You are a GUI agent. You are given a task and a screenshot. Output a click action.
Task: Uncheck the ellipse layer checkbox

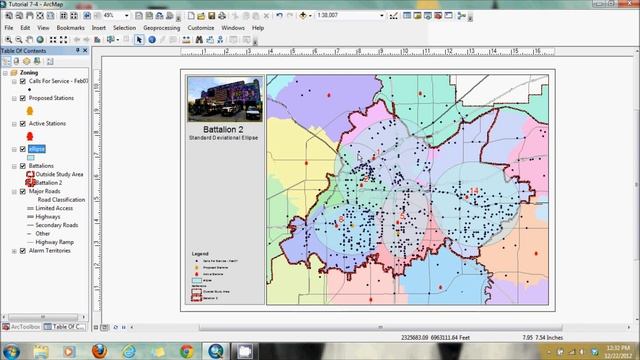click(x=23, y=149)
